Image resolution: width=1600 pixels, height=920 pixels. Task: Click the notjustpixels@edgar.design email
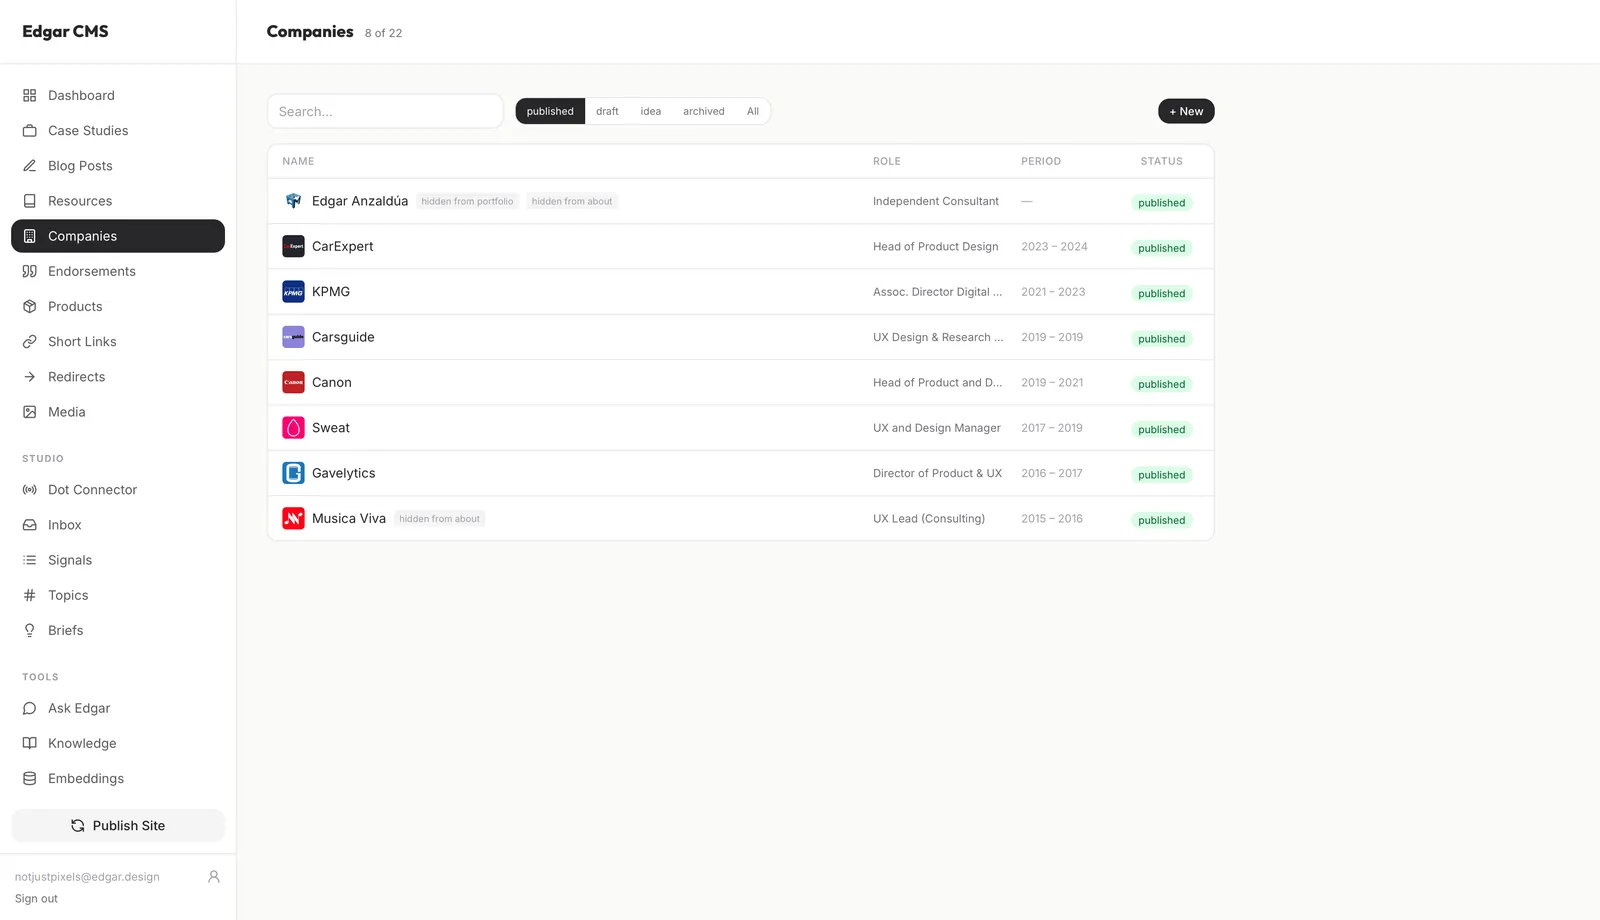coord(87,877)
